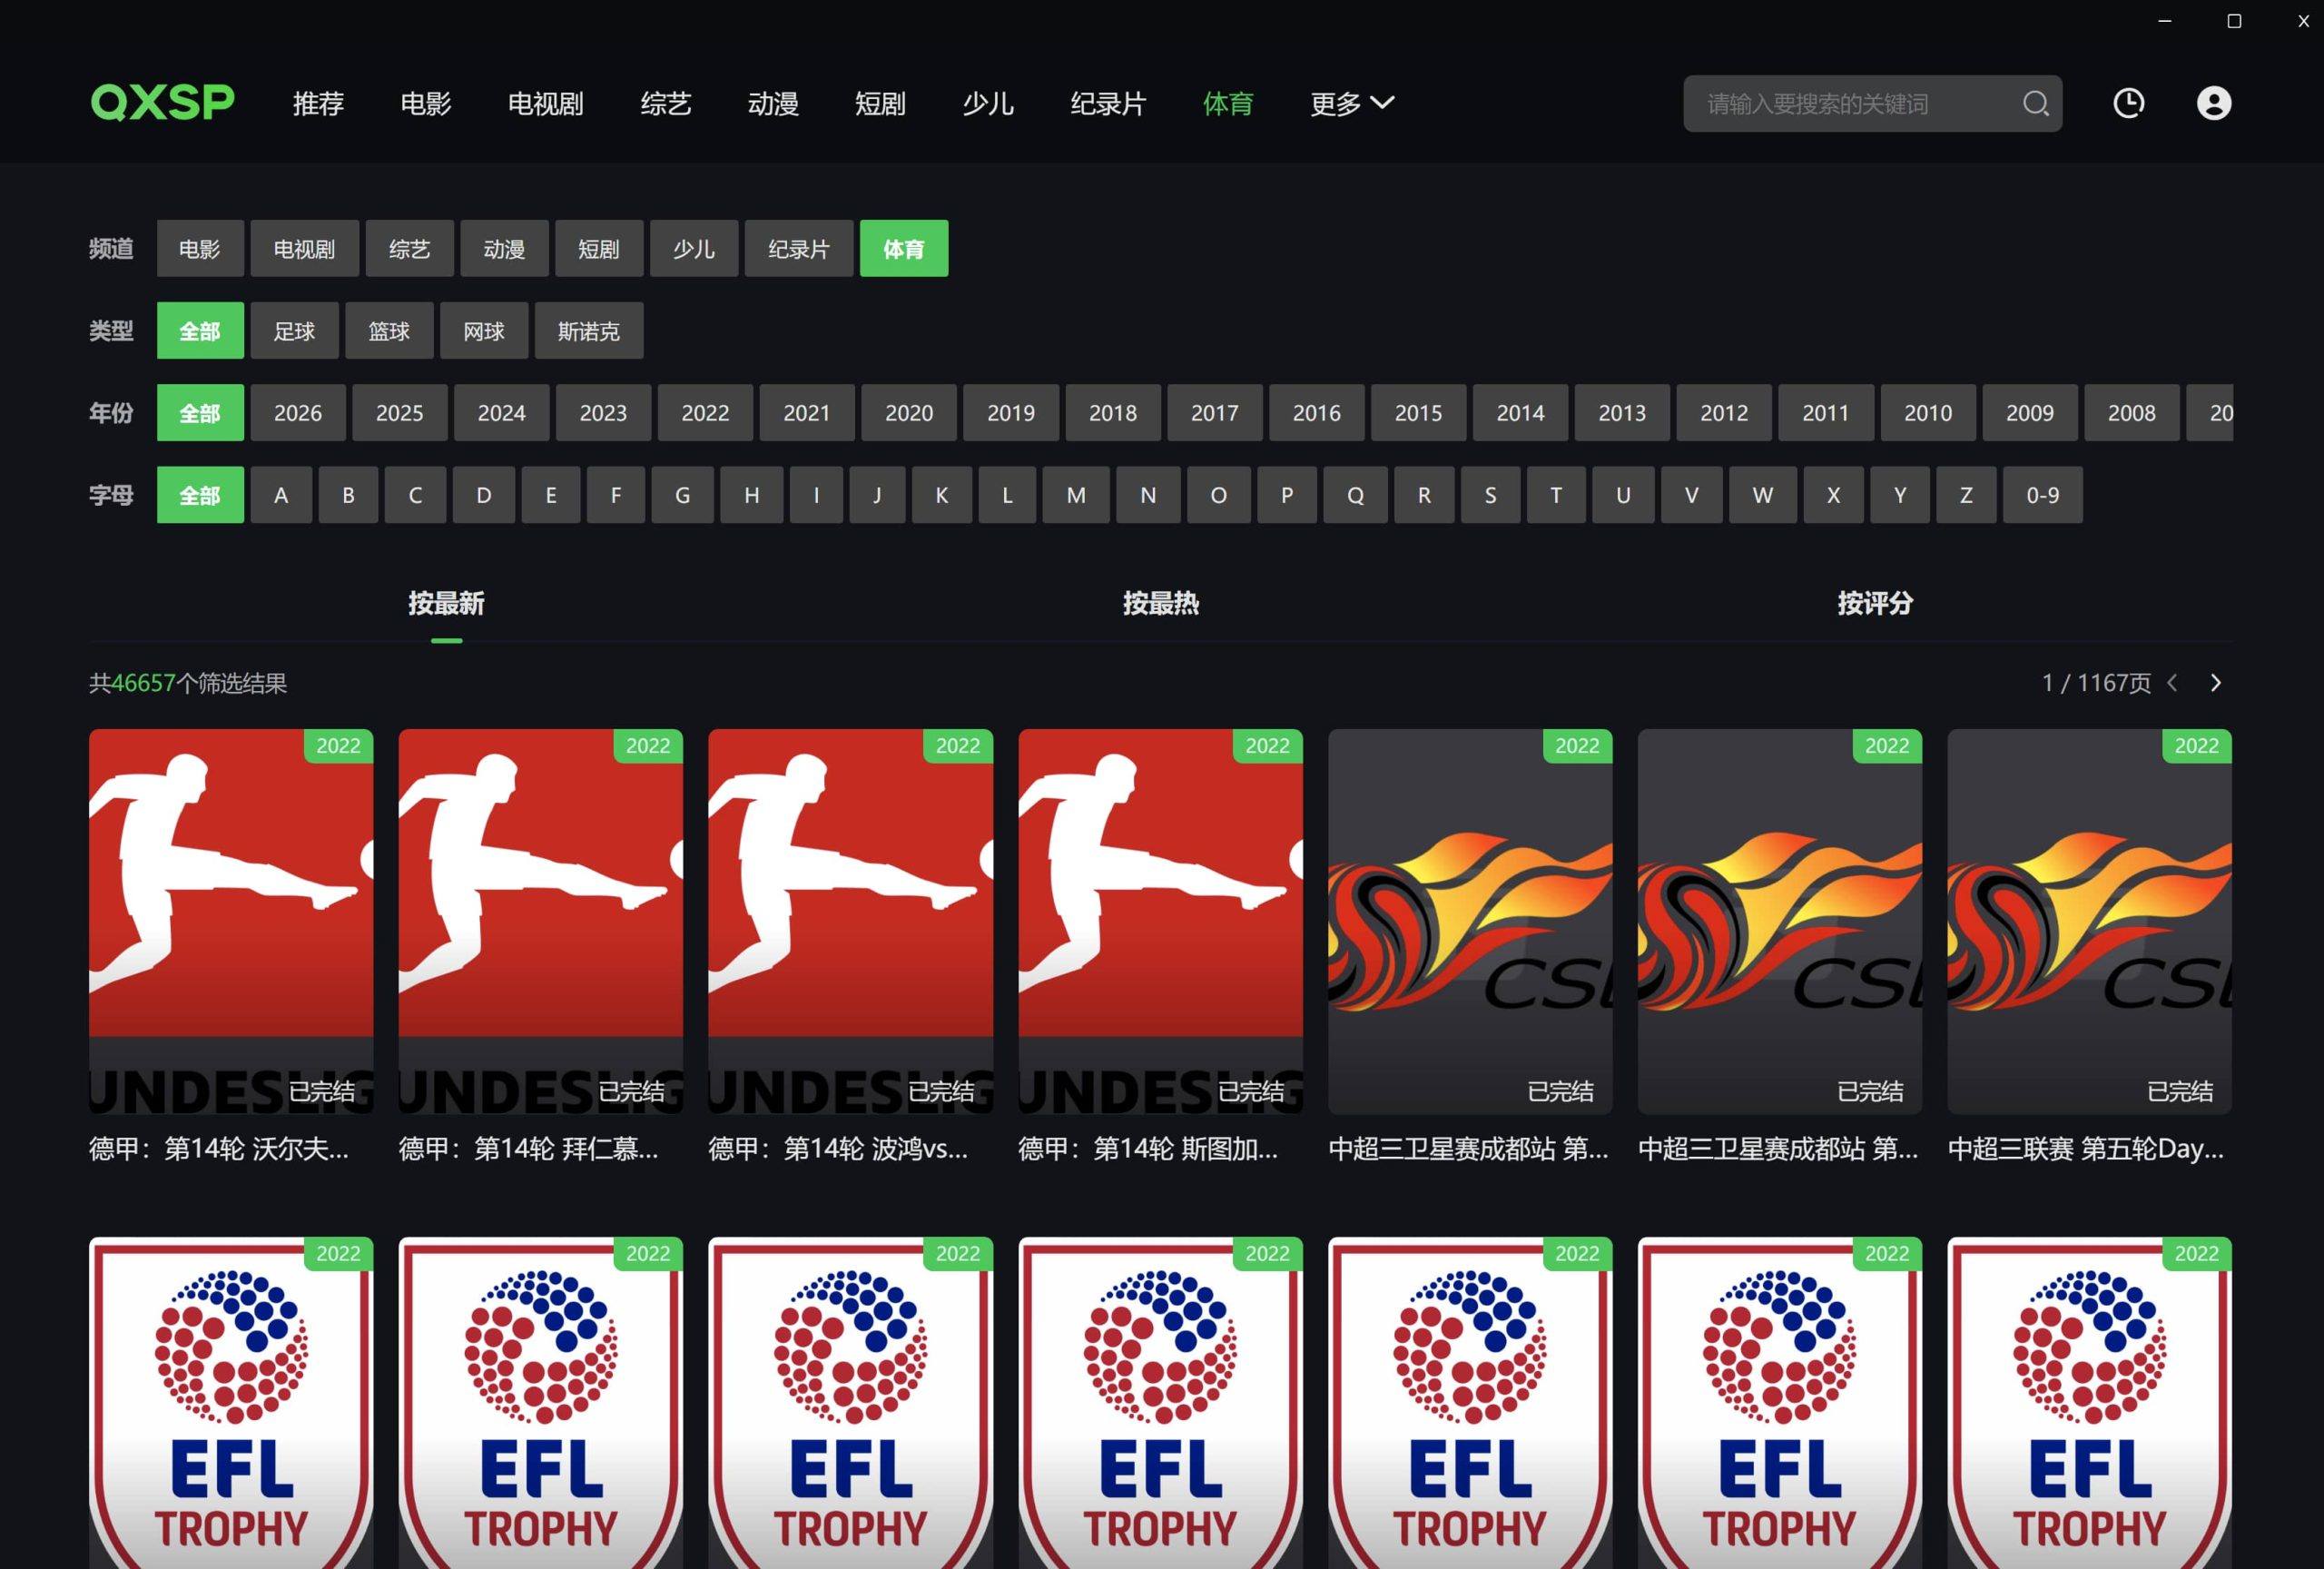
Task: Click title 德甲：第14轮 沃尔夫...
Action: pos(219,1149)
